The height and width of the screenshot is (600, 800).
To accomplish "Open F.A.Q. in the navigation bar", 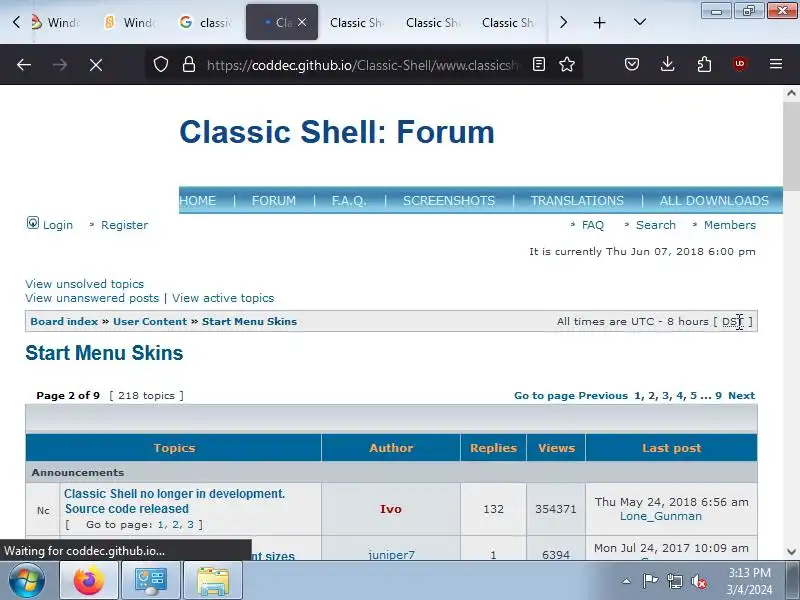I will (349, 201).
